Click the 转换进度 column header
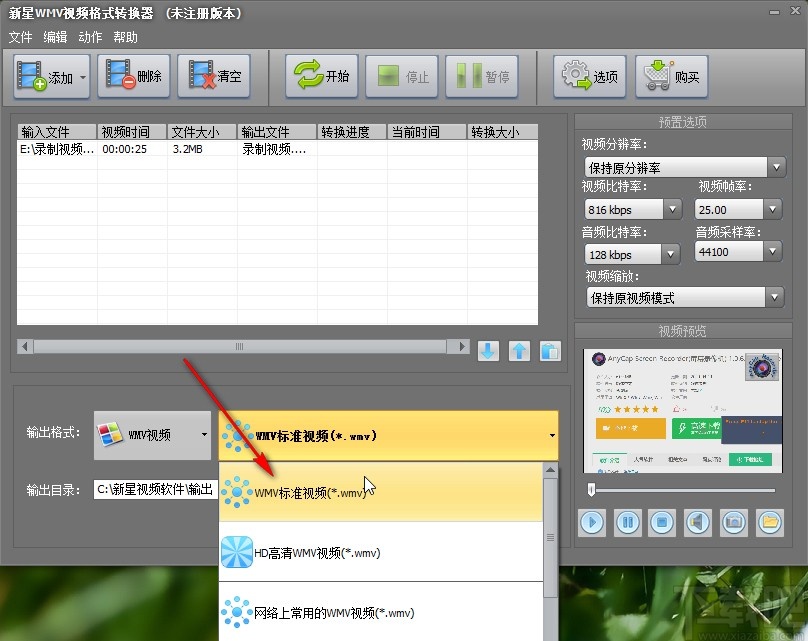The height and width of the screenshot is (641, 808). (352, 132)
